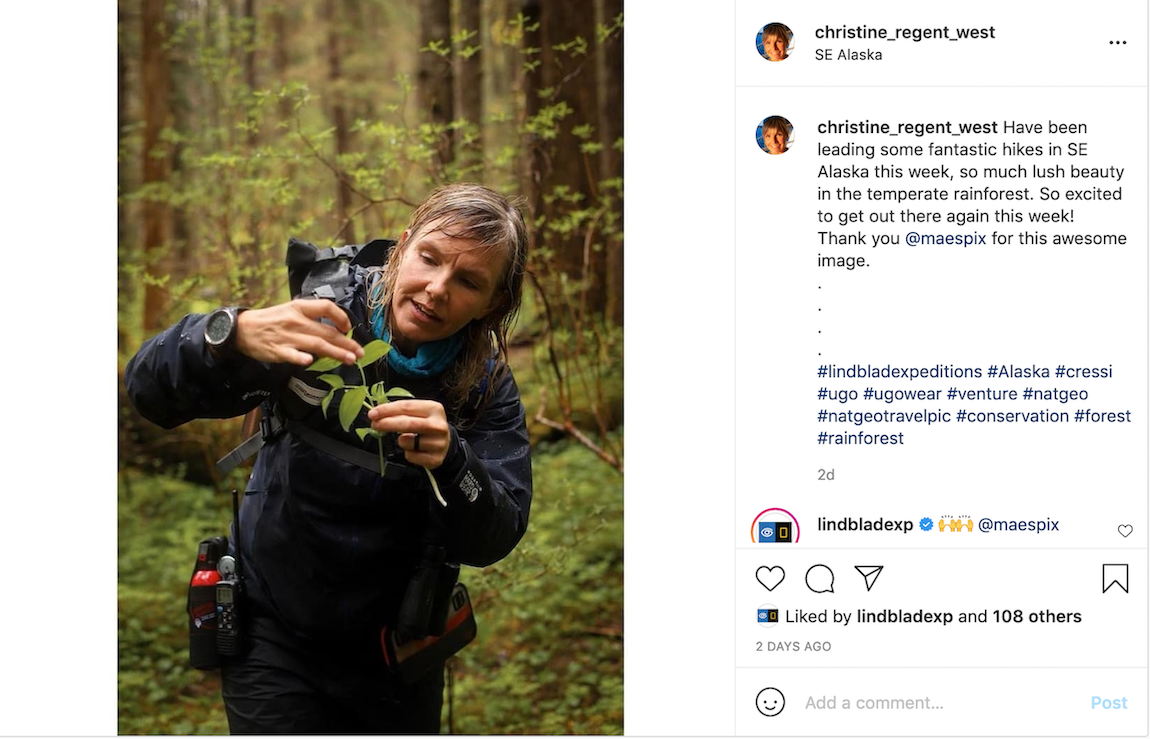The width and height of the screenshot is (1150, 739).
Task: Share post via paper plane icon
Action: pos(869,578)
